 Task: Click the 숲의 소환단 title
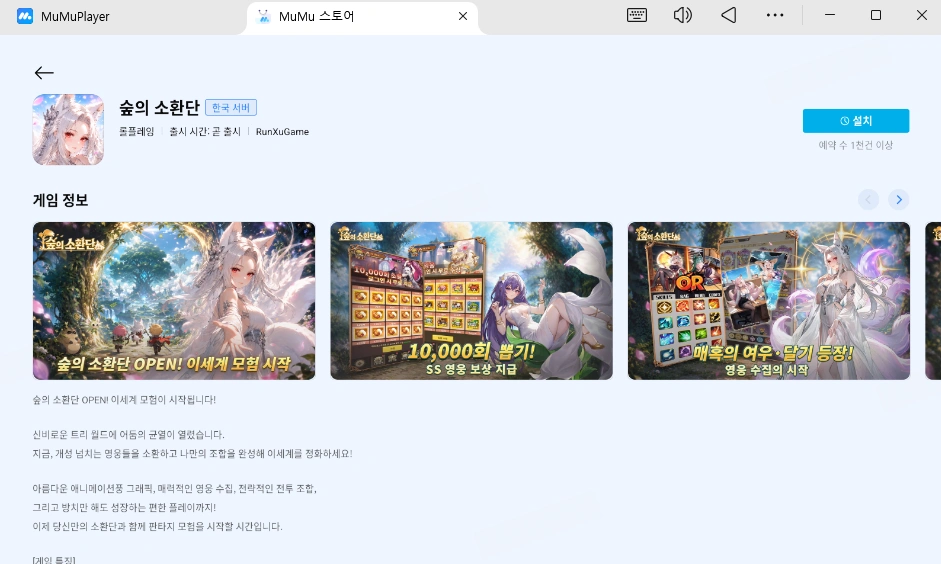coord(159,107)
